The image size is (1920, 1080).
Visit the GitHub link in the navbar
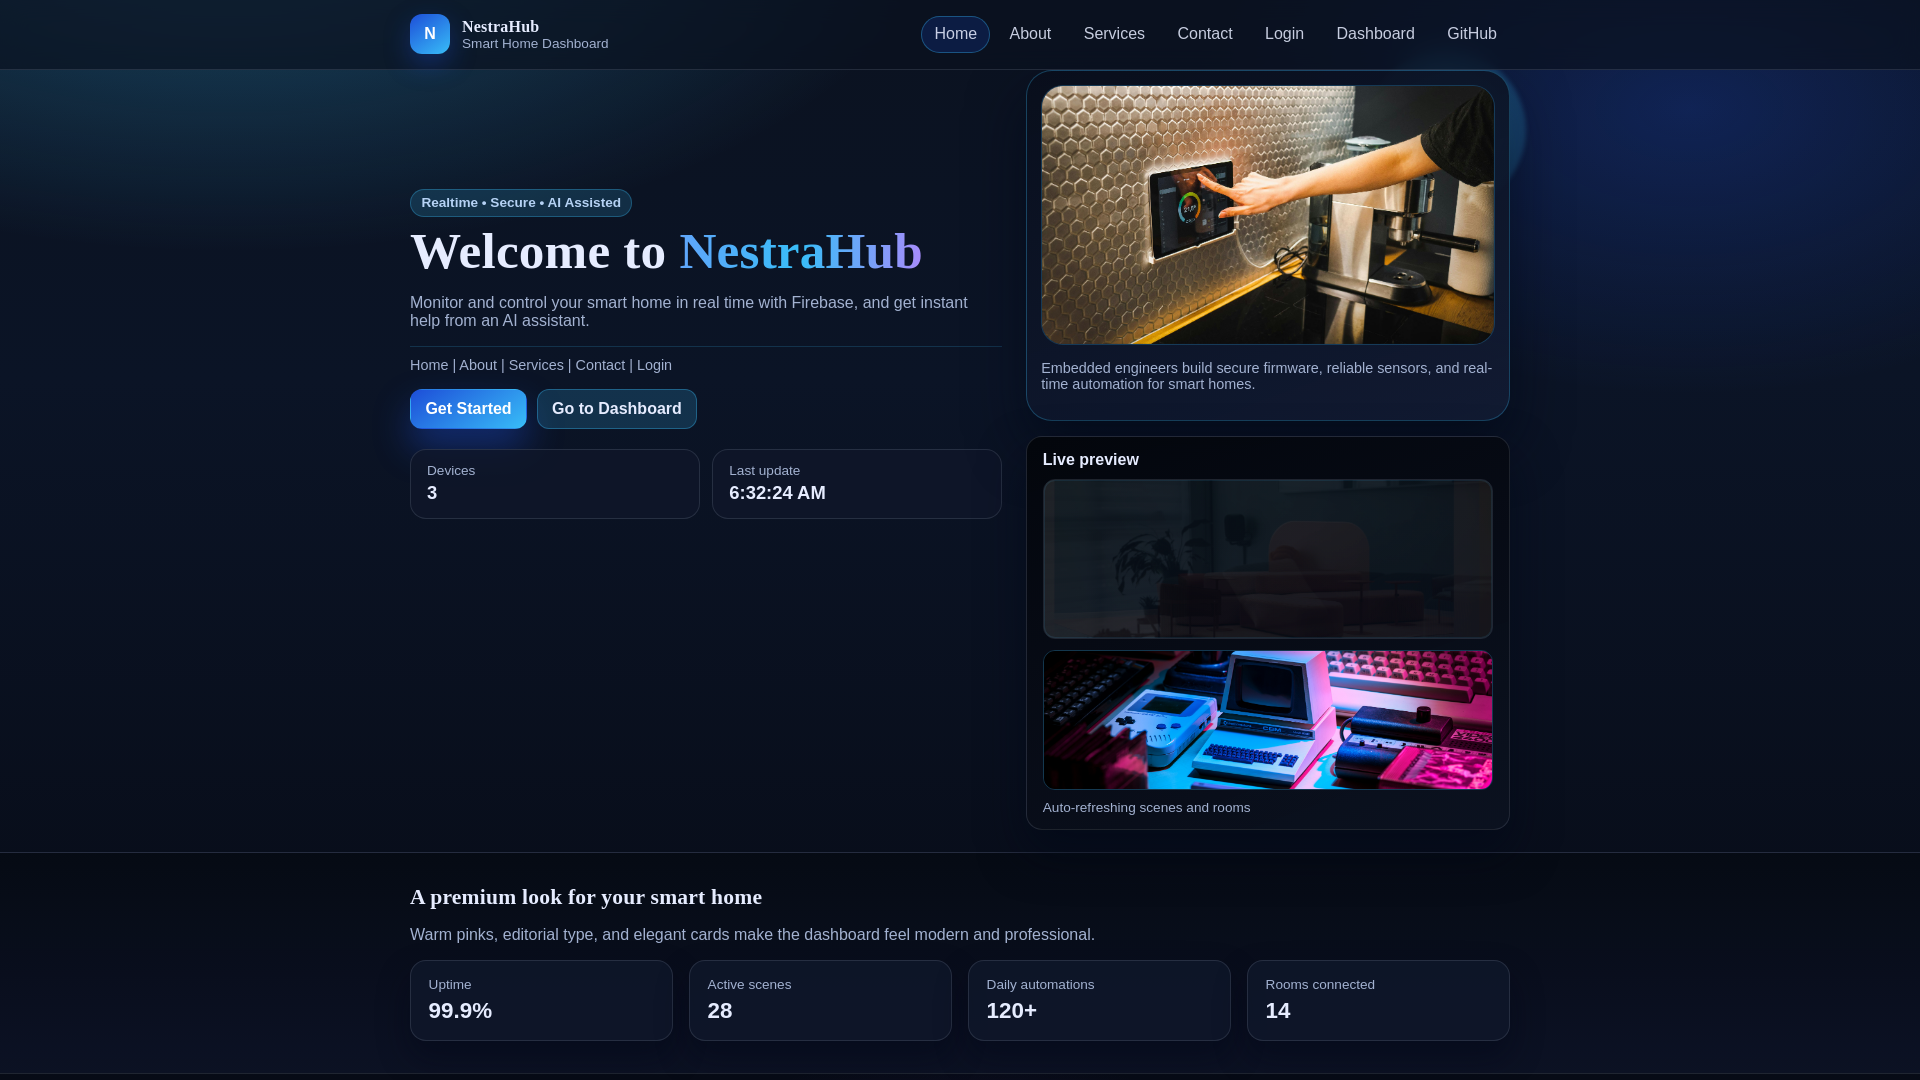pos(1472,34)
